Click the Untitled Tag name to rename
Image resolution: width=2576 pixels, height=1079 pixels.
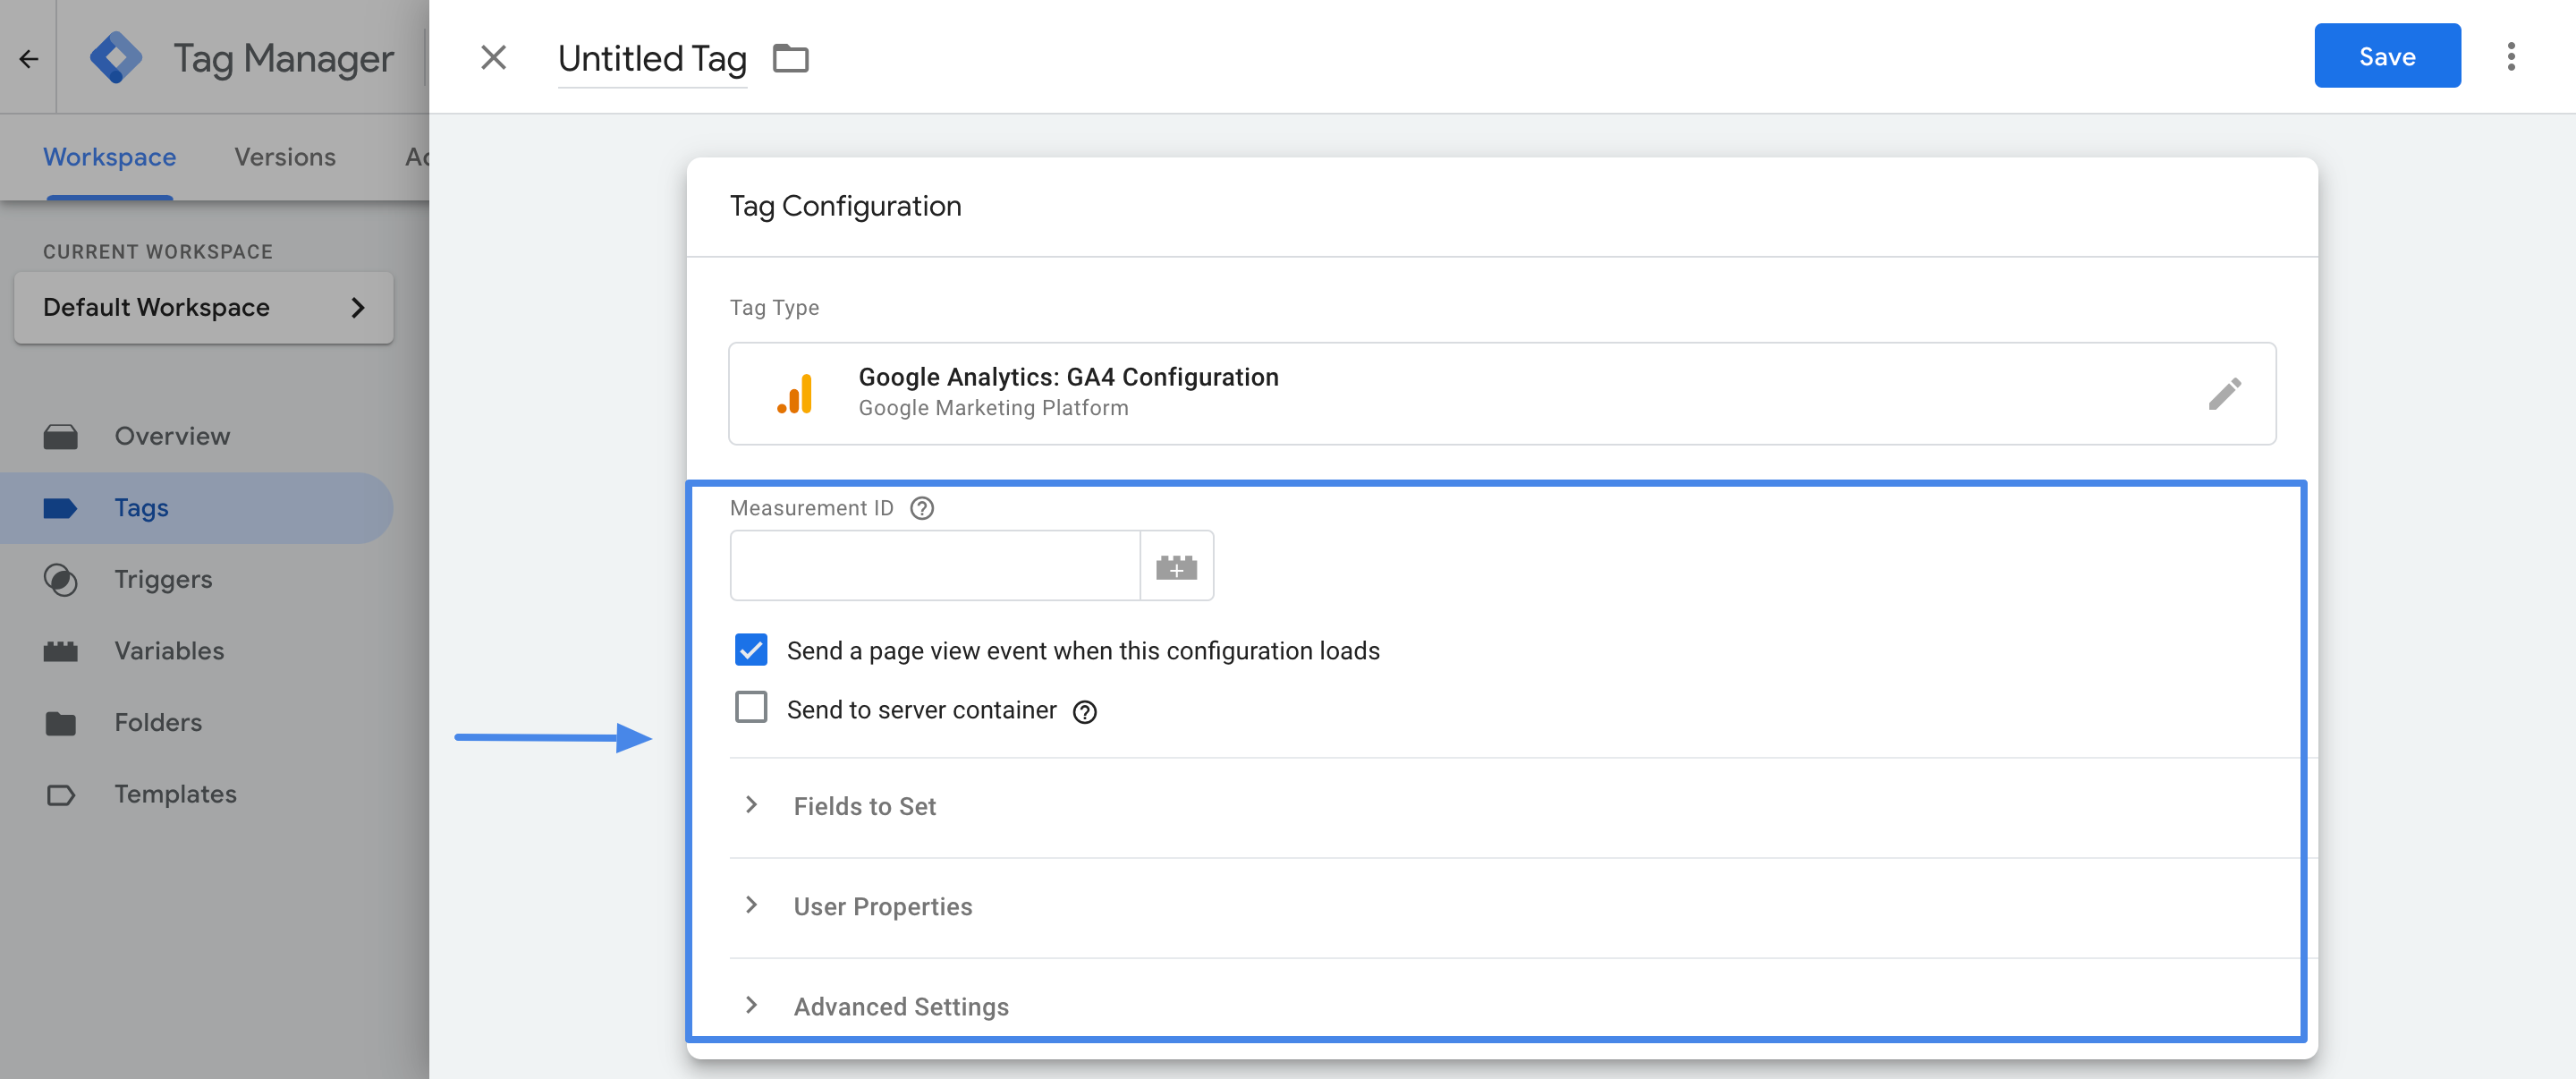coord(652,59)
